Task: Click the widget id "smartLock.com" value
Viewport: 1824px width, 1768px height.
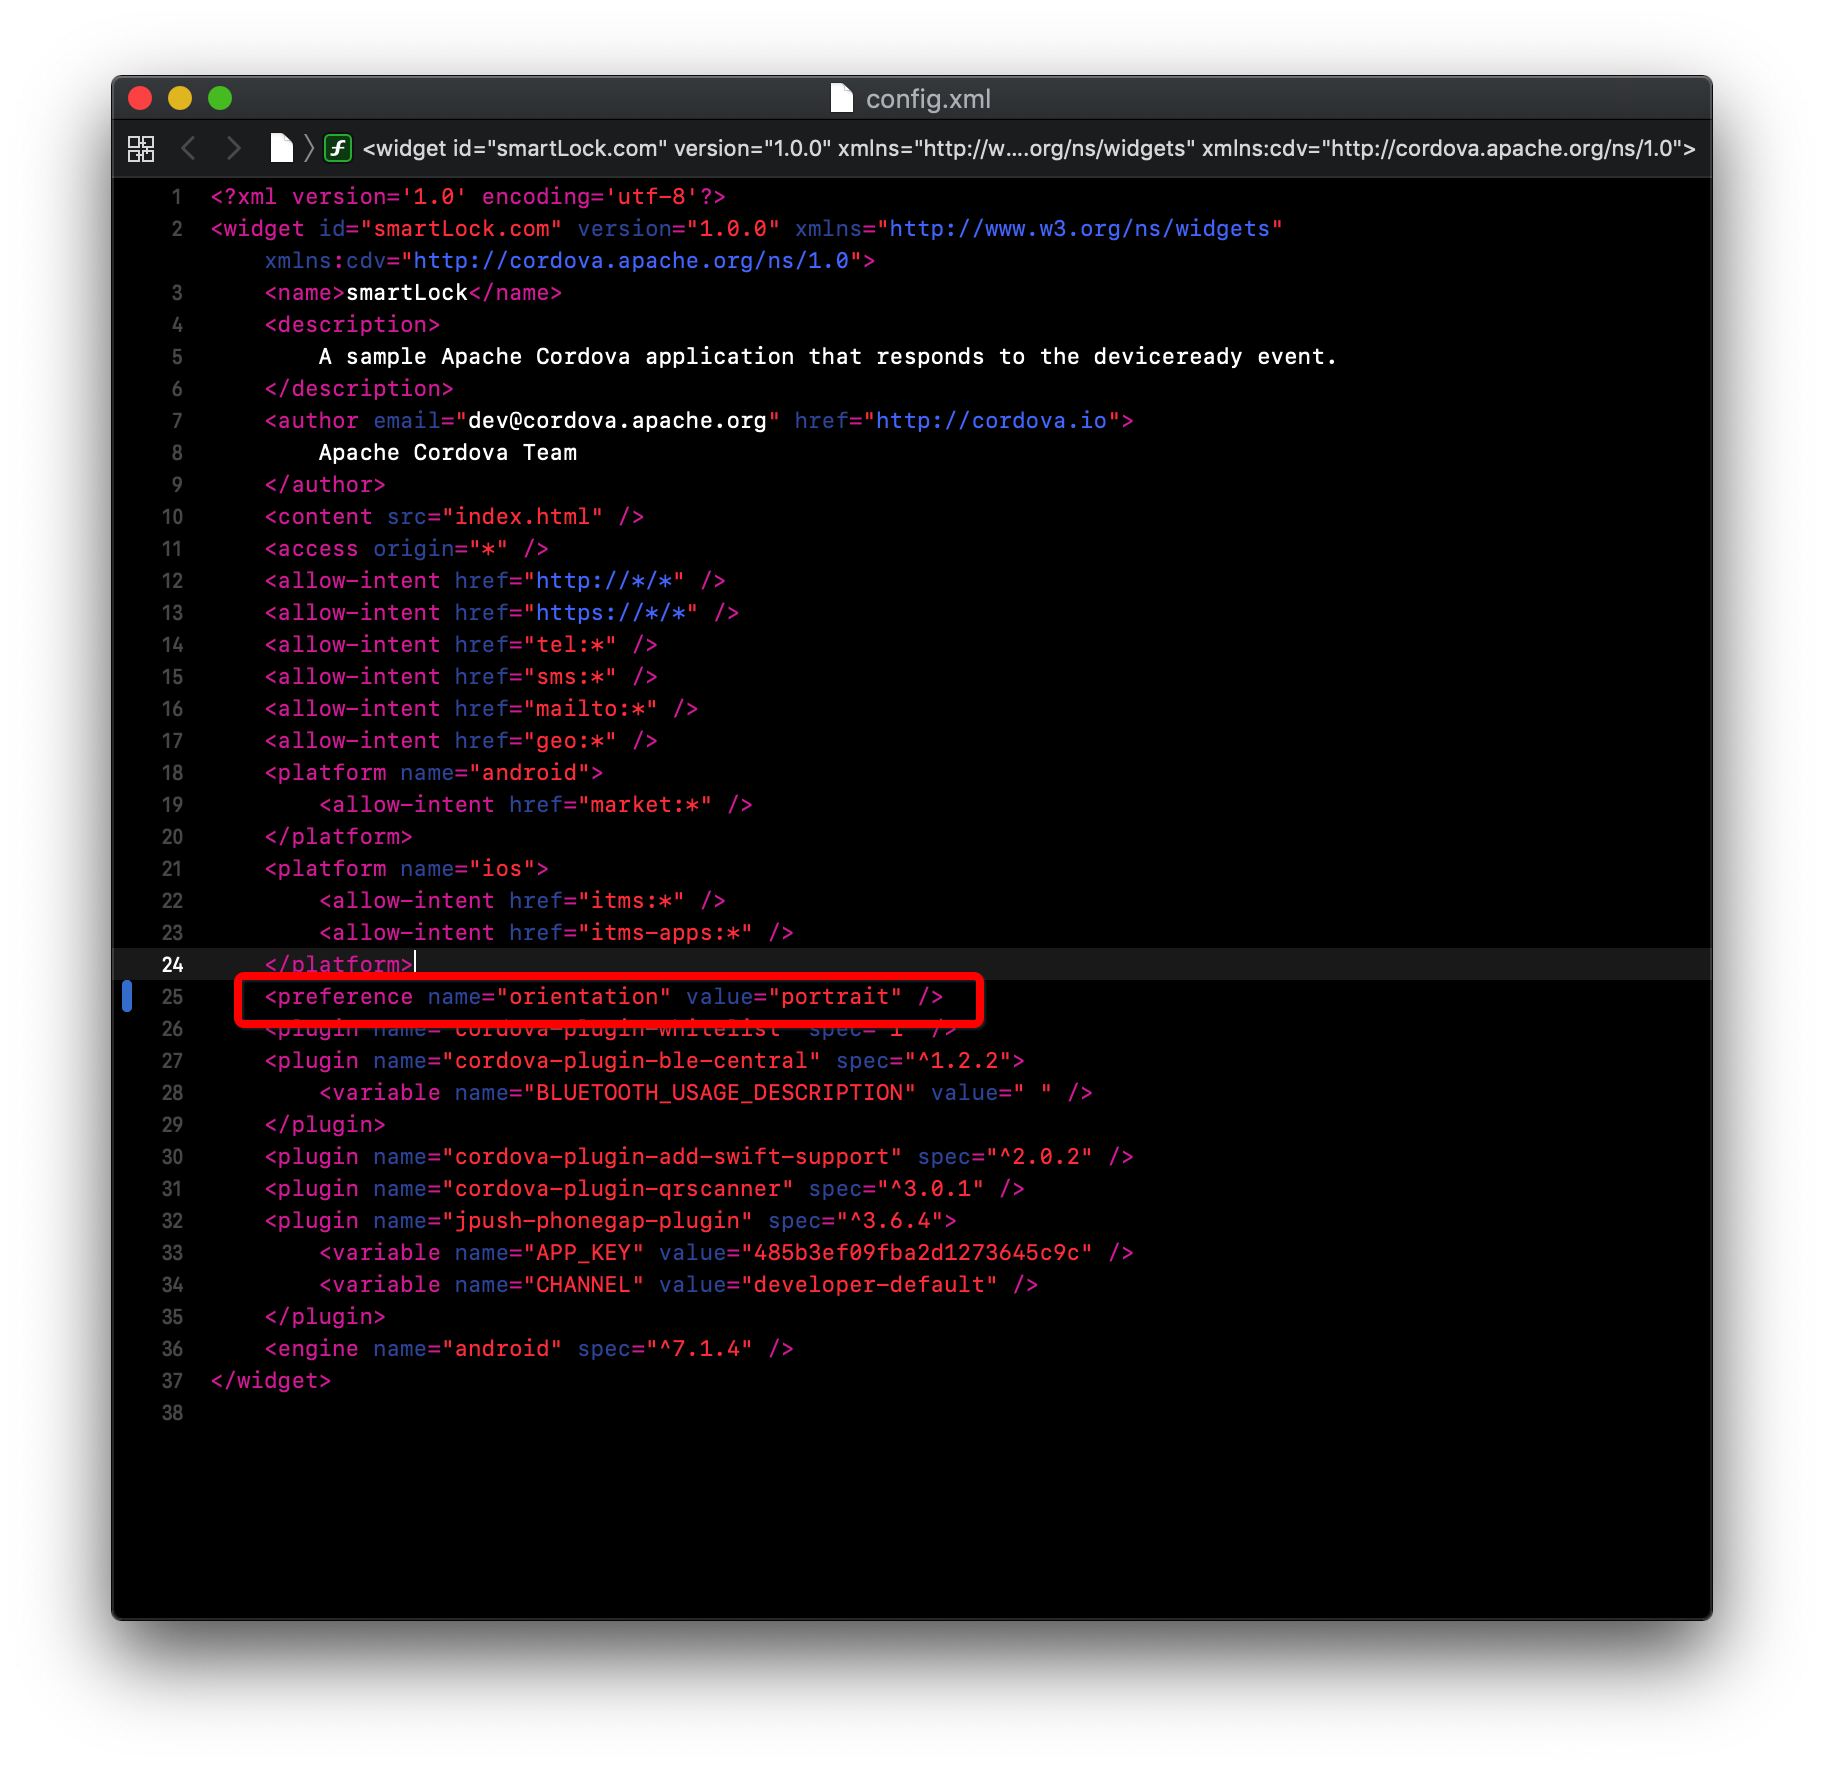Action: click(x=461, y=229)
